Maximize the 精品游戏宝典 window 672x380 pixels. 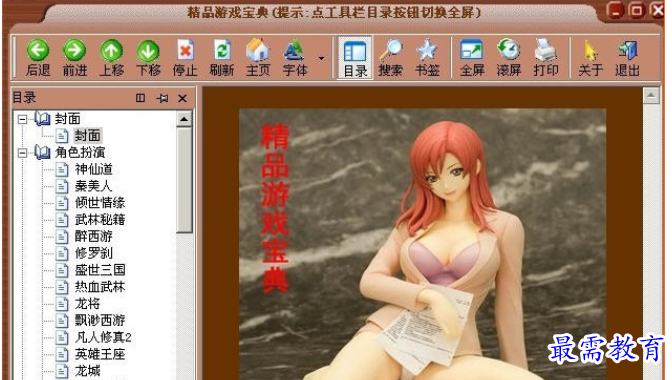tap(637, 10)
